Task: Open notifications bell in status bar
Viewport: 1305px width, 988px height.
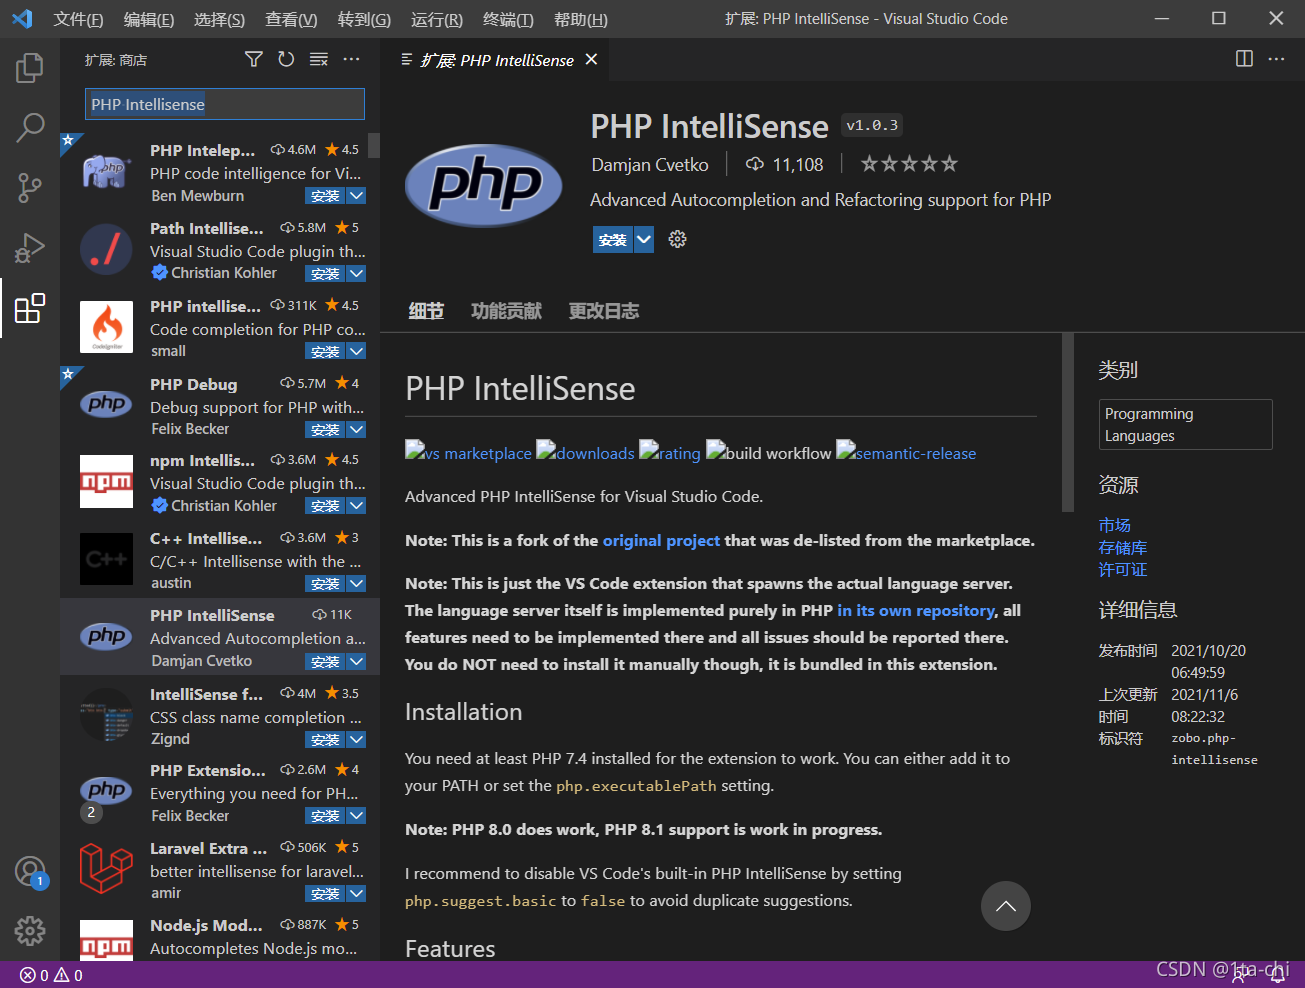Action: coord(1277,975)
